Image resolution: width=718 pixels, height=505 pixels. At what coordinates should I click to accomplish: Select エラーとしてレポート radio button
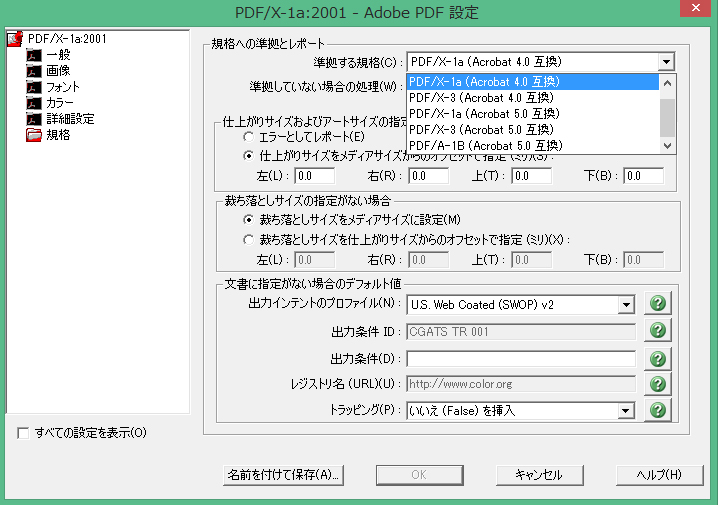click(x=248, y=137)
